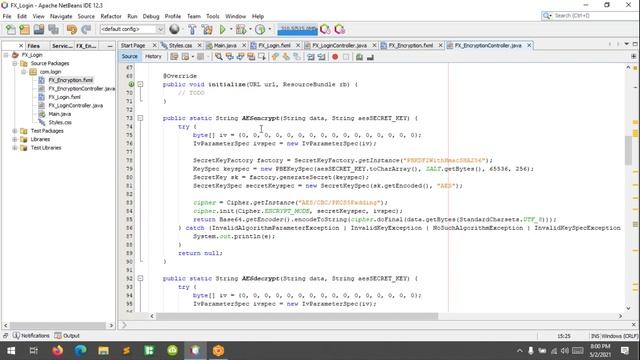Click the Next Bookmark icon
The height and width of the screenshot is (360, 640).
click(286, 57)
